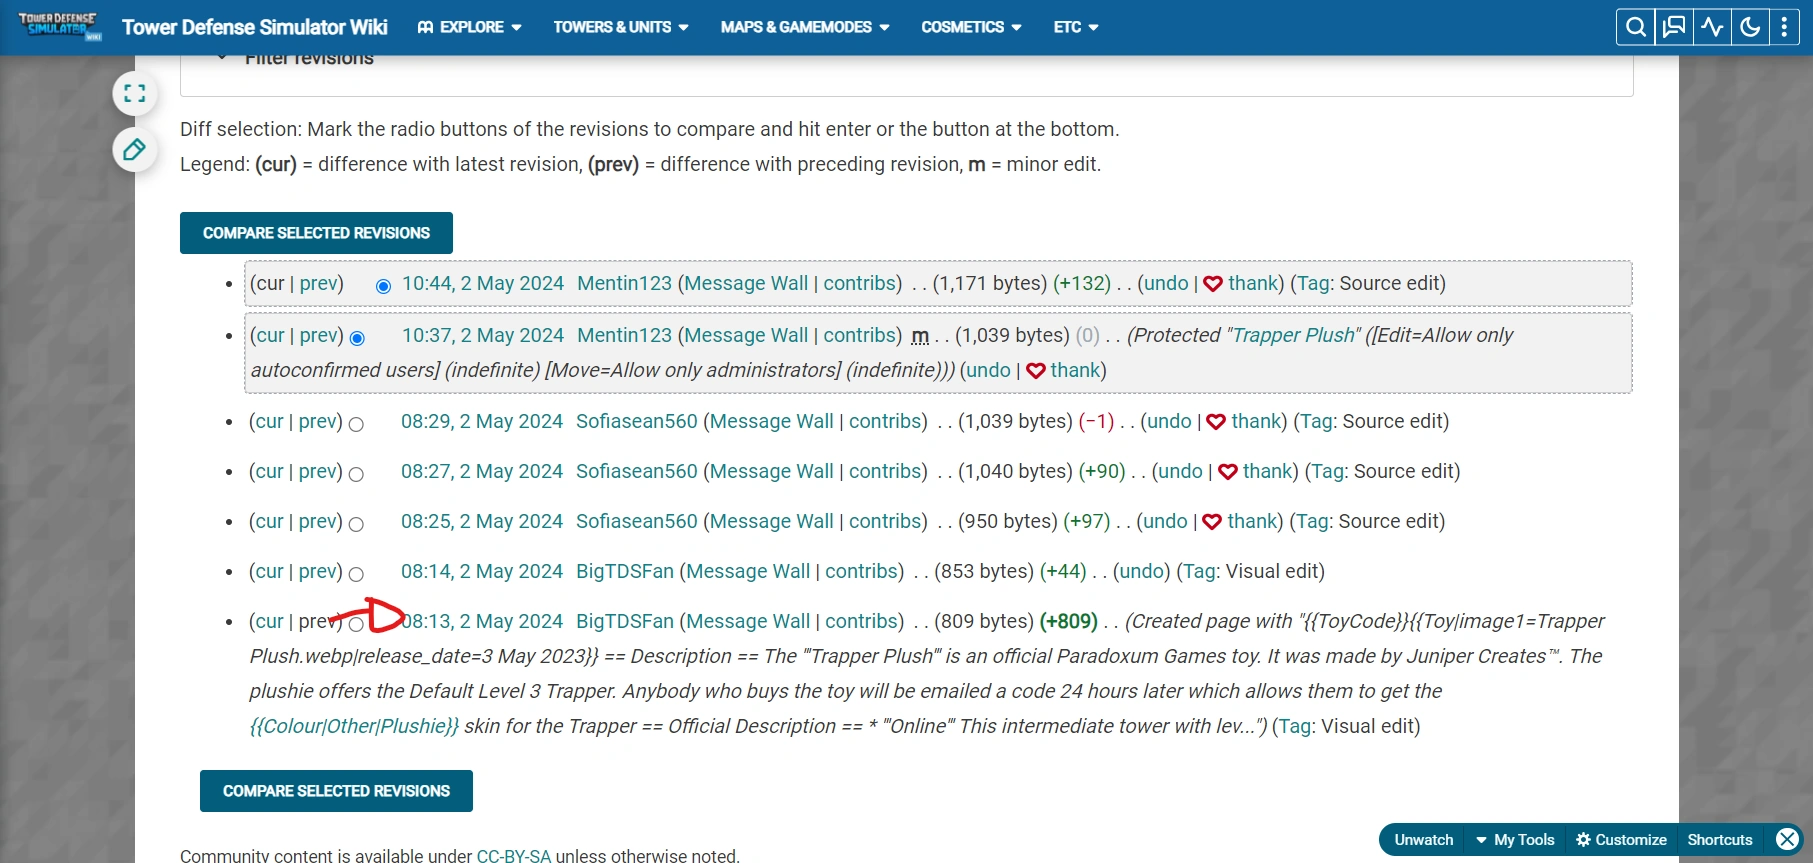Open the search icon in header
The width and height of the screenshot is (1813, 863).
1636,27
